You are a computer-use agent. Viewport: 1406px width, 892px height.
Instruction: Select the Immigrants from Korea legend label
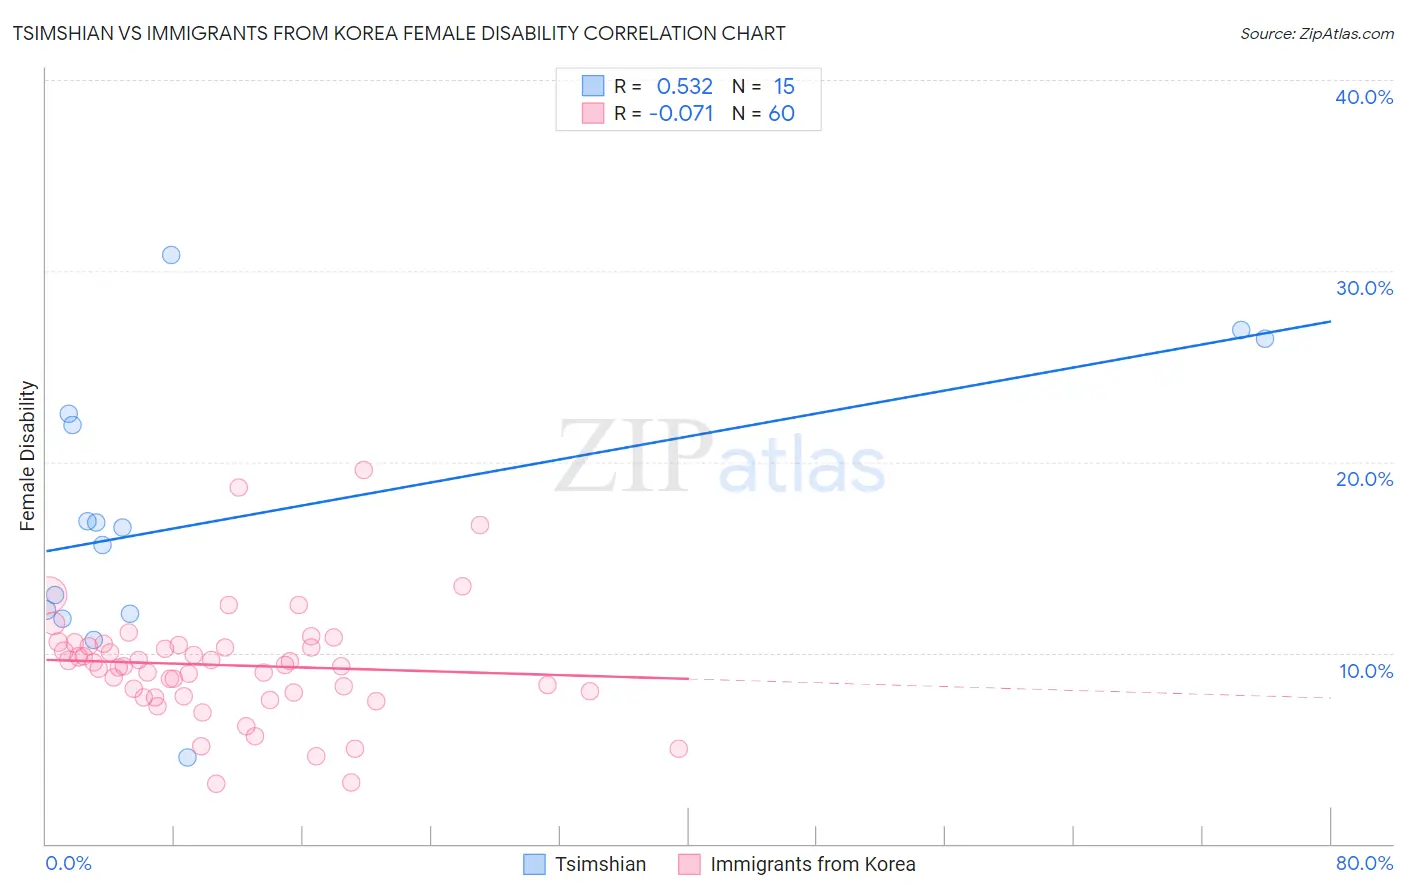click(813, 864)
